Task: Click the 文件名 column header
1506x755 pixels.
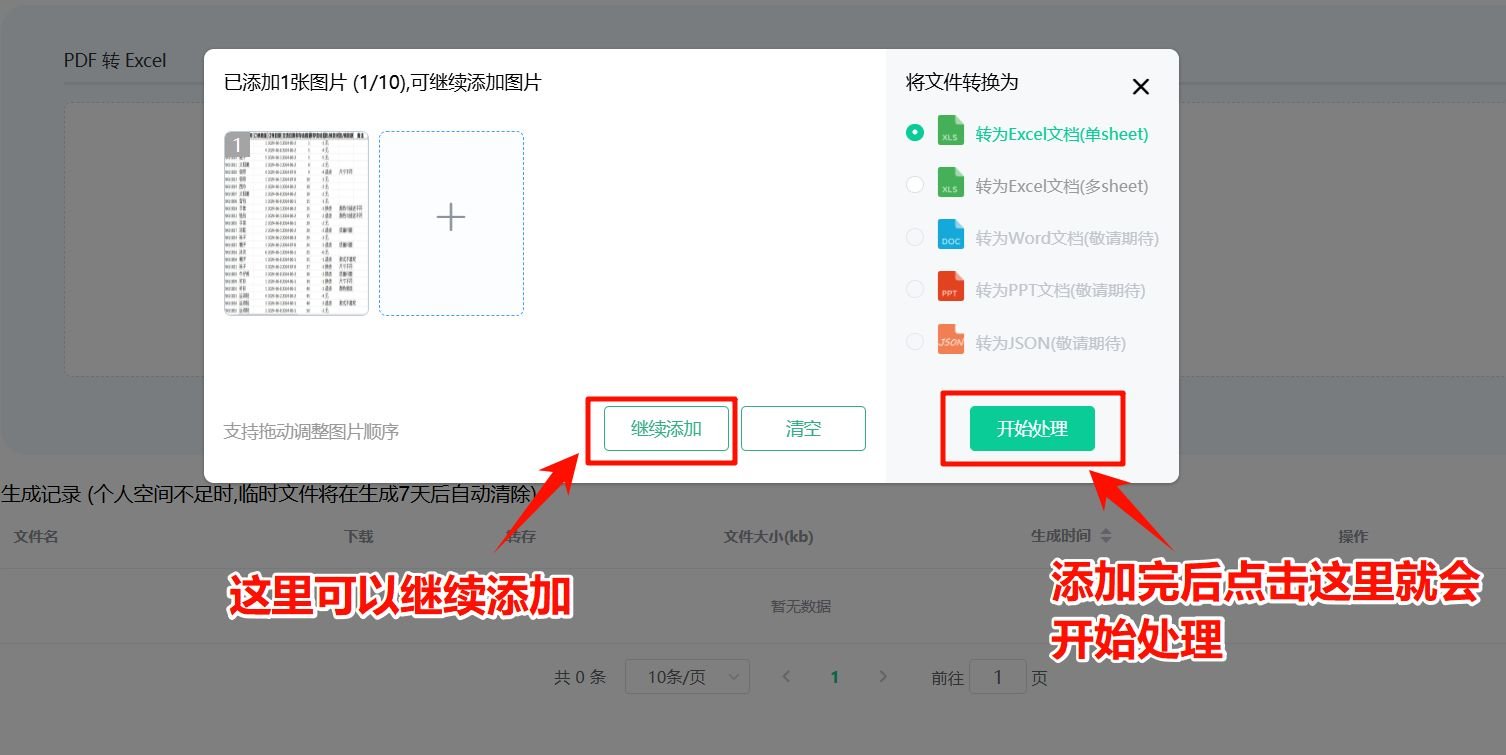Action: click(x=34, y=536)
